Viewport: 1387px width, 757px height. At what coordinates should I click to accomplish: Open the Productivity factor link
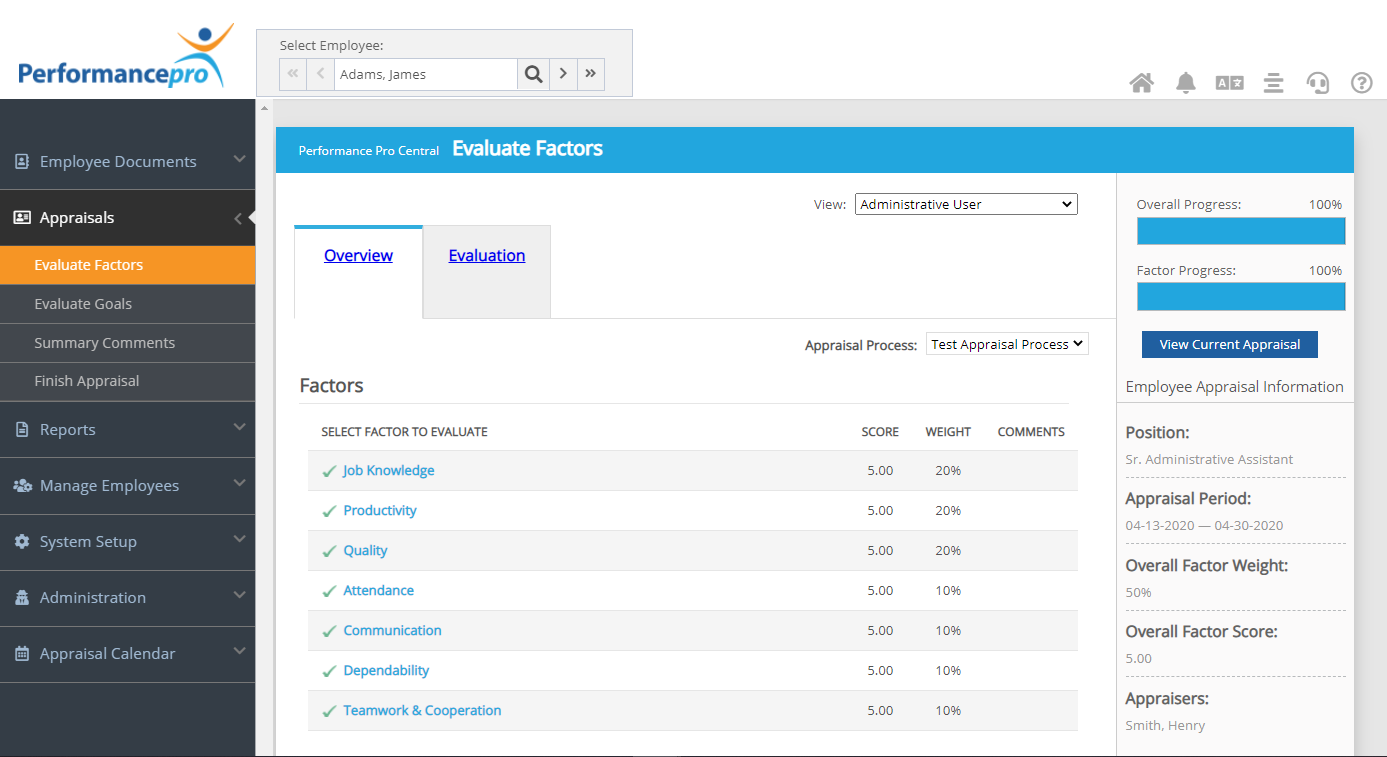(x=380, y=510)
